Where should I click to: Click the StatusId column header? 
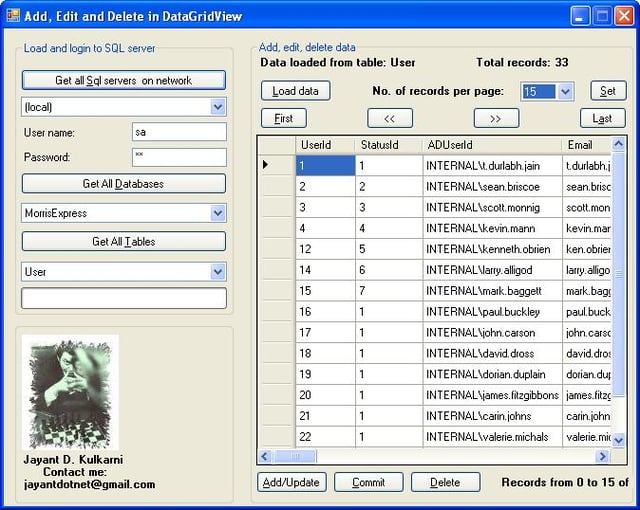click(389, 145)
